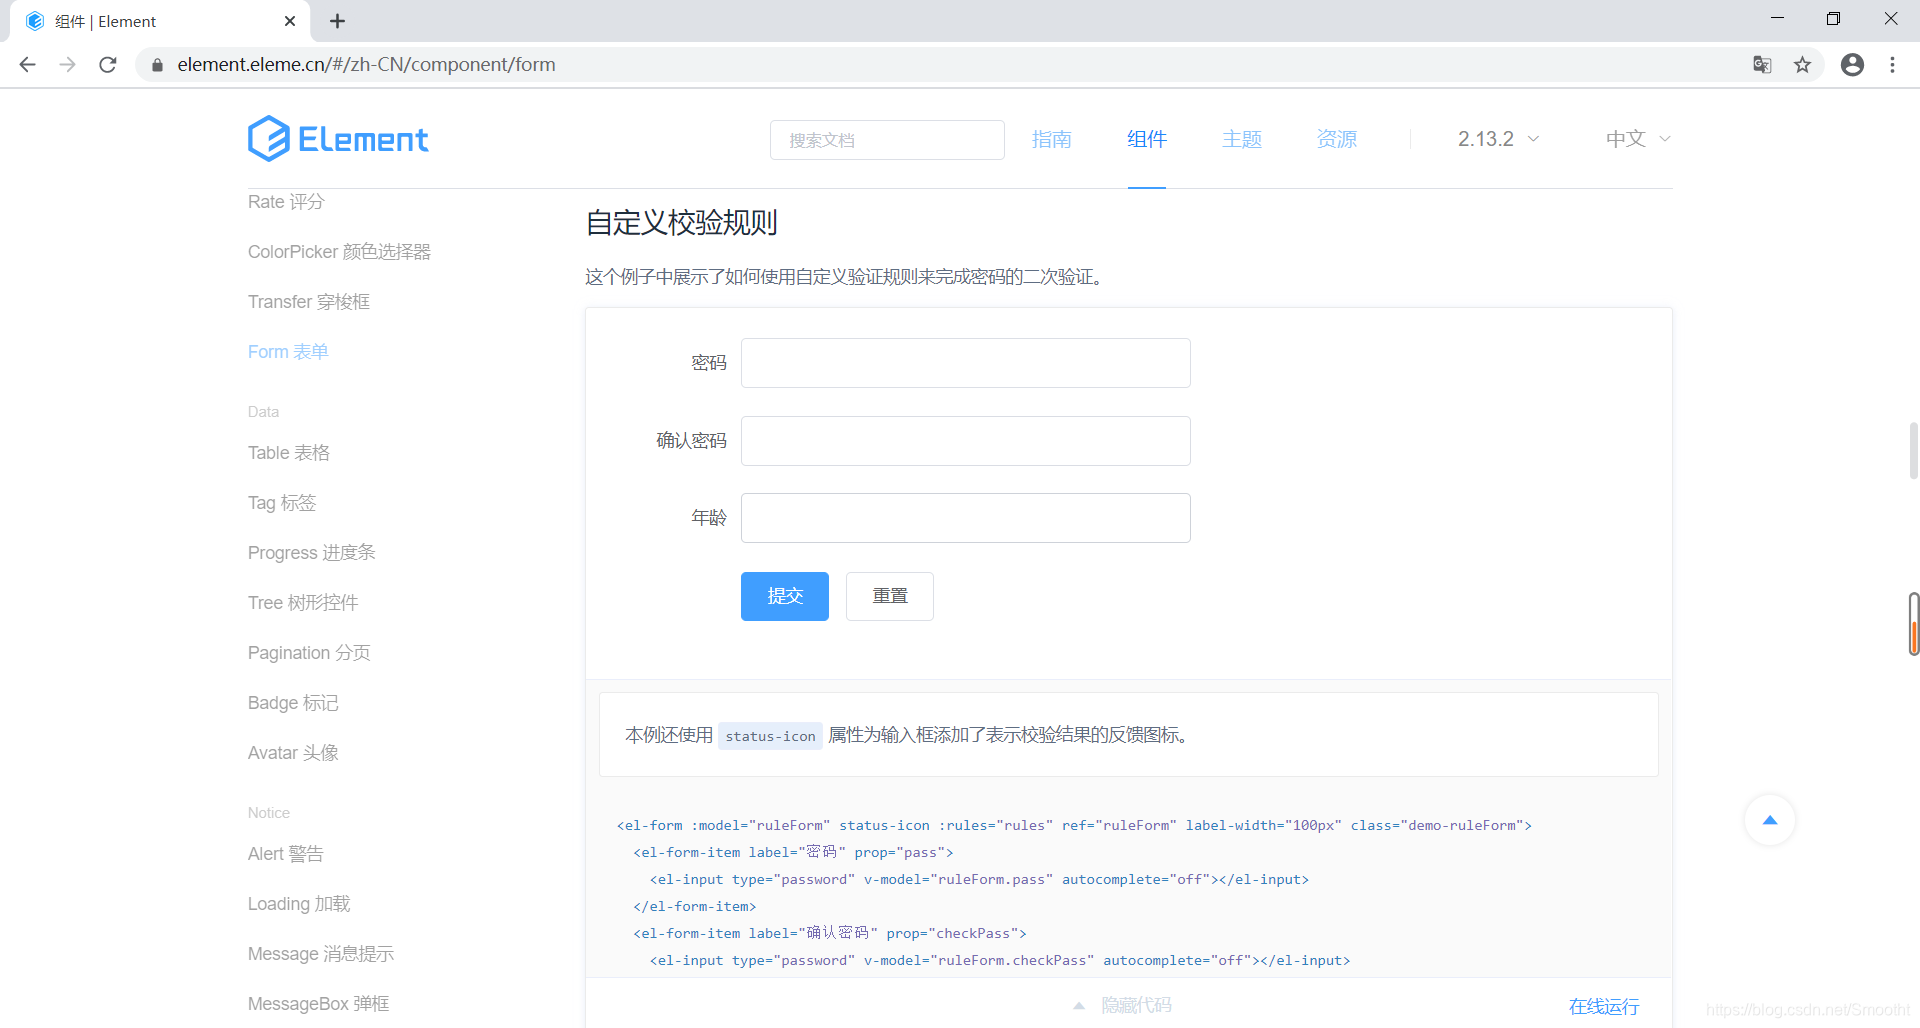Viewport: 1920px width, 1028px height.
Task: Open Rate 评分 in the sidebar
Action: coord(286,202)
